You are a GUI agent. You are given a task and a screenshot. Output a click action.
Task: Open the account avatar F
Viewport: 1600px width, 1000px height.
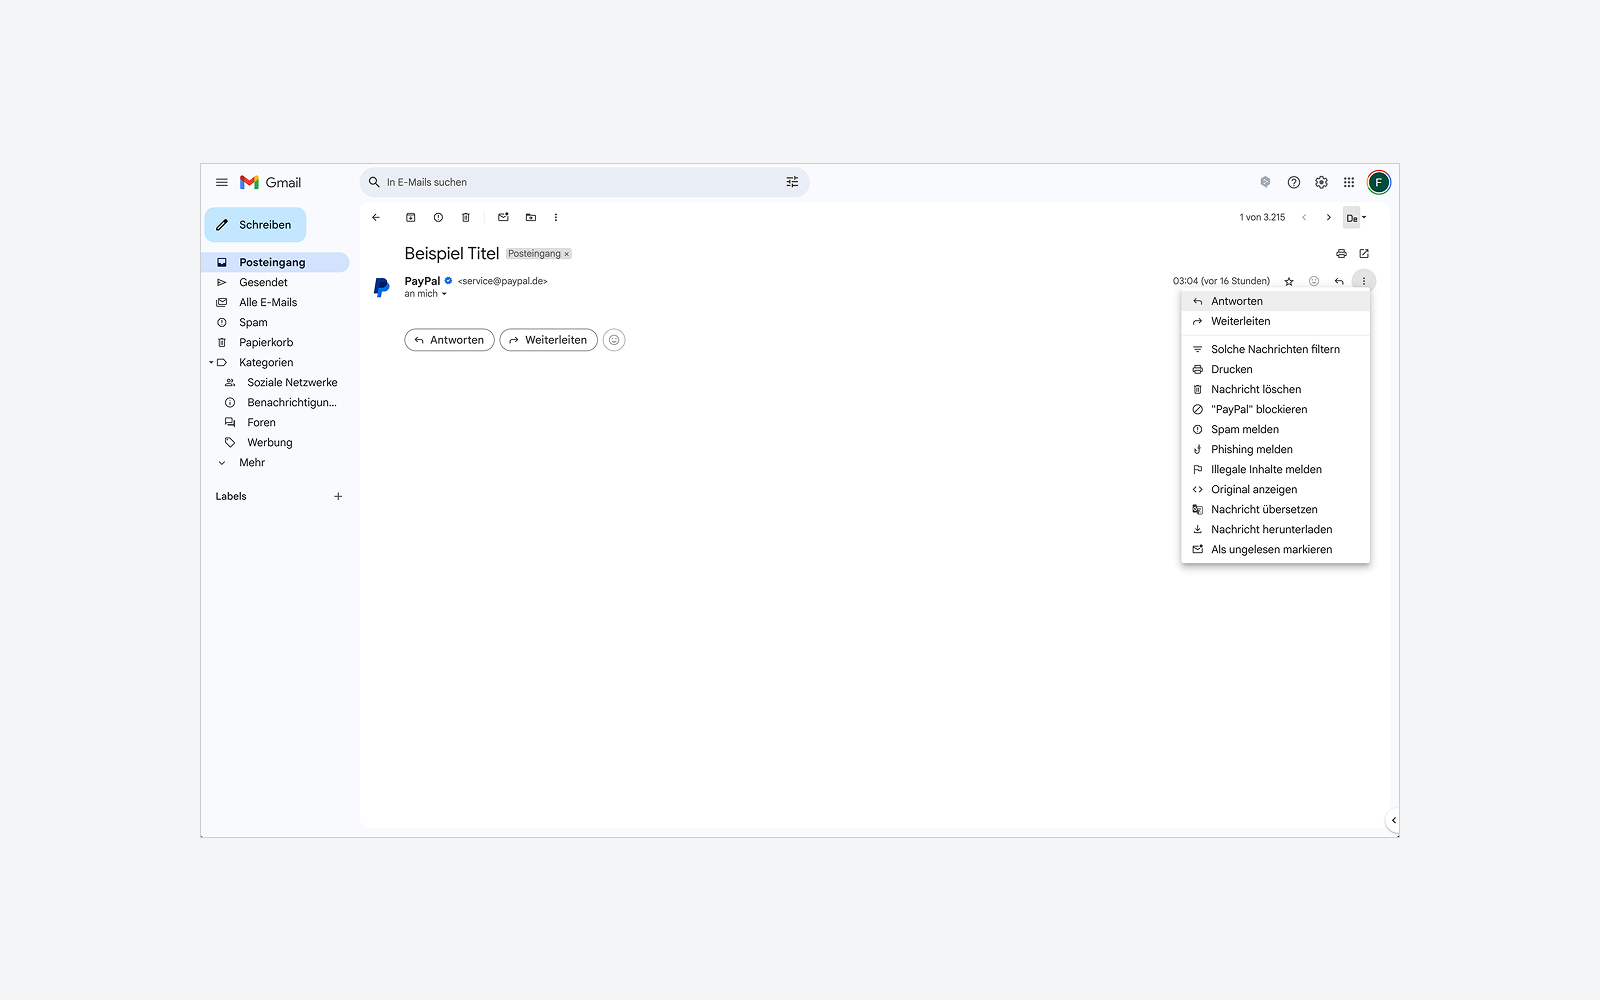[x=1379, y=182]
